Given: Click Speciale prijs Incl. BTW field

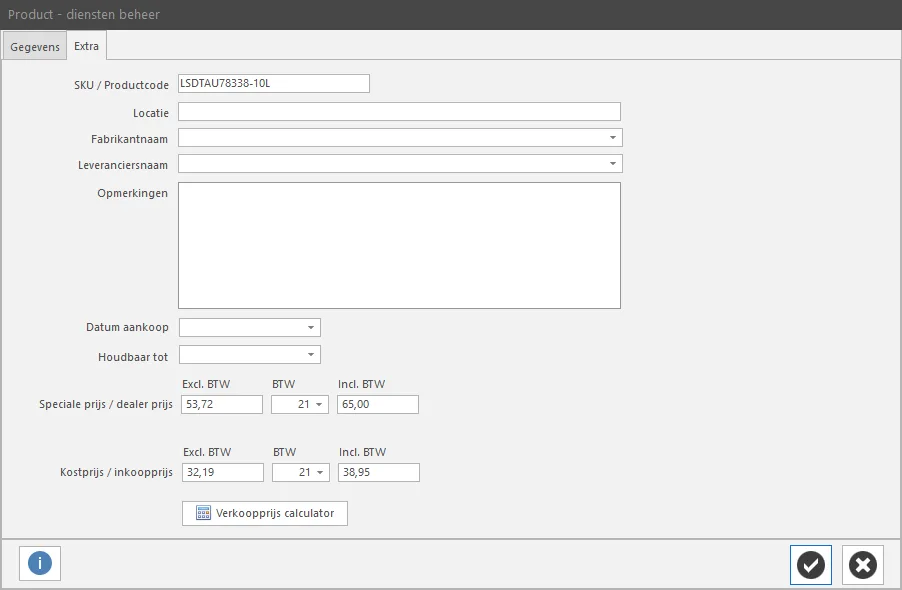Looking at the screenshot, I should (x=378, y=404).
